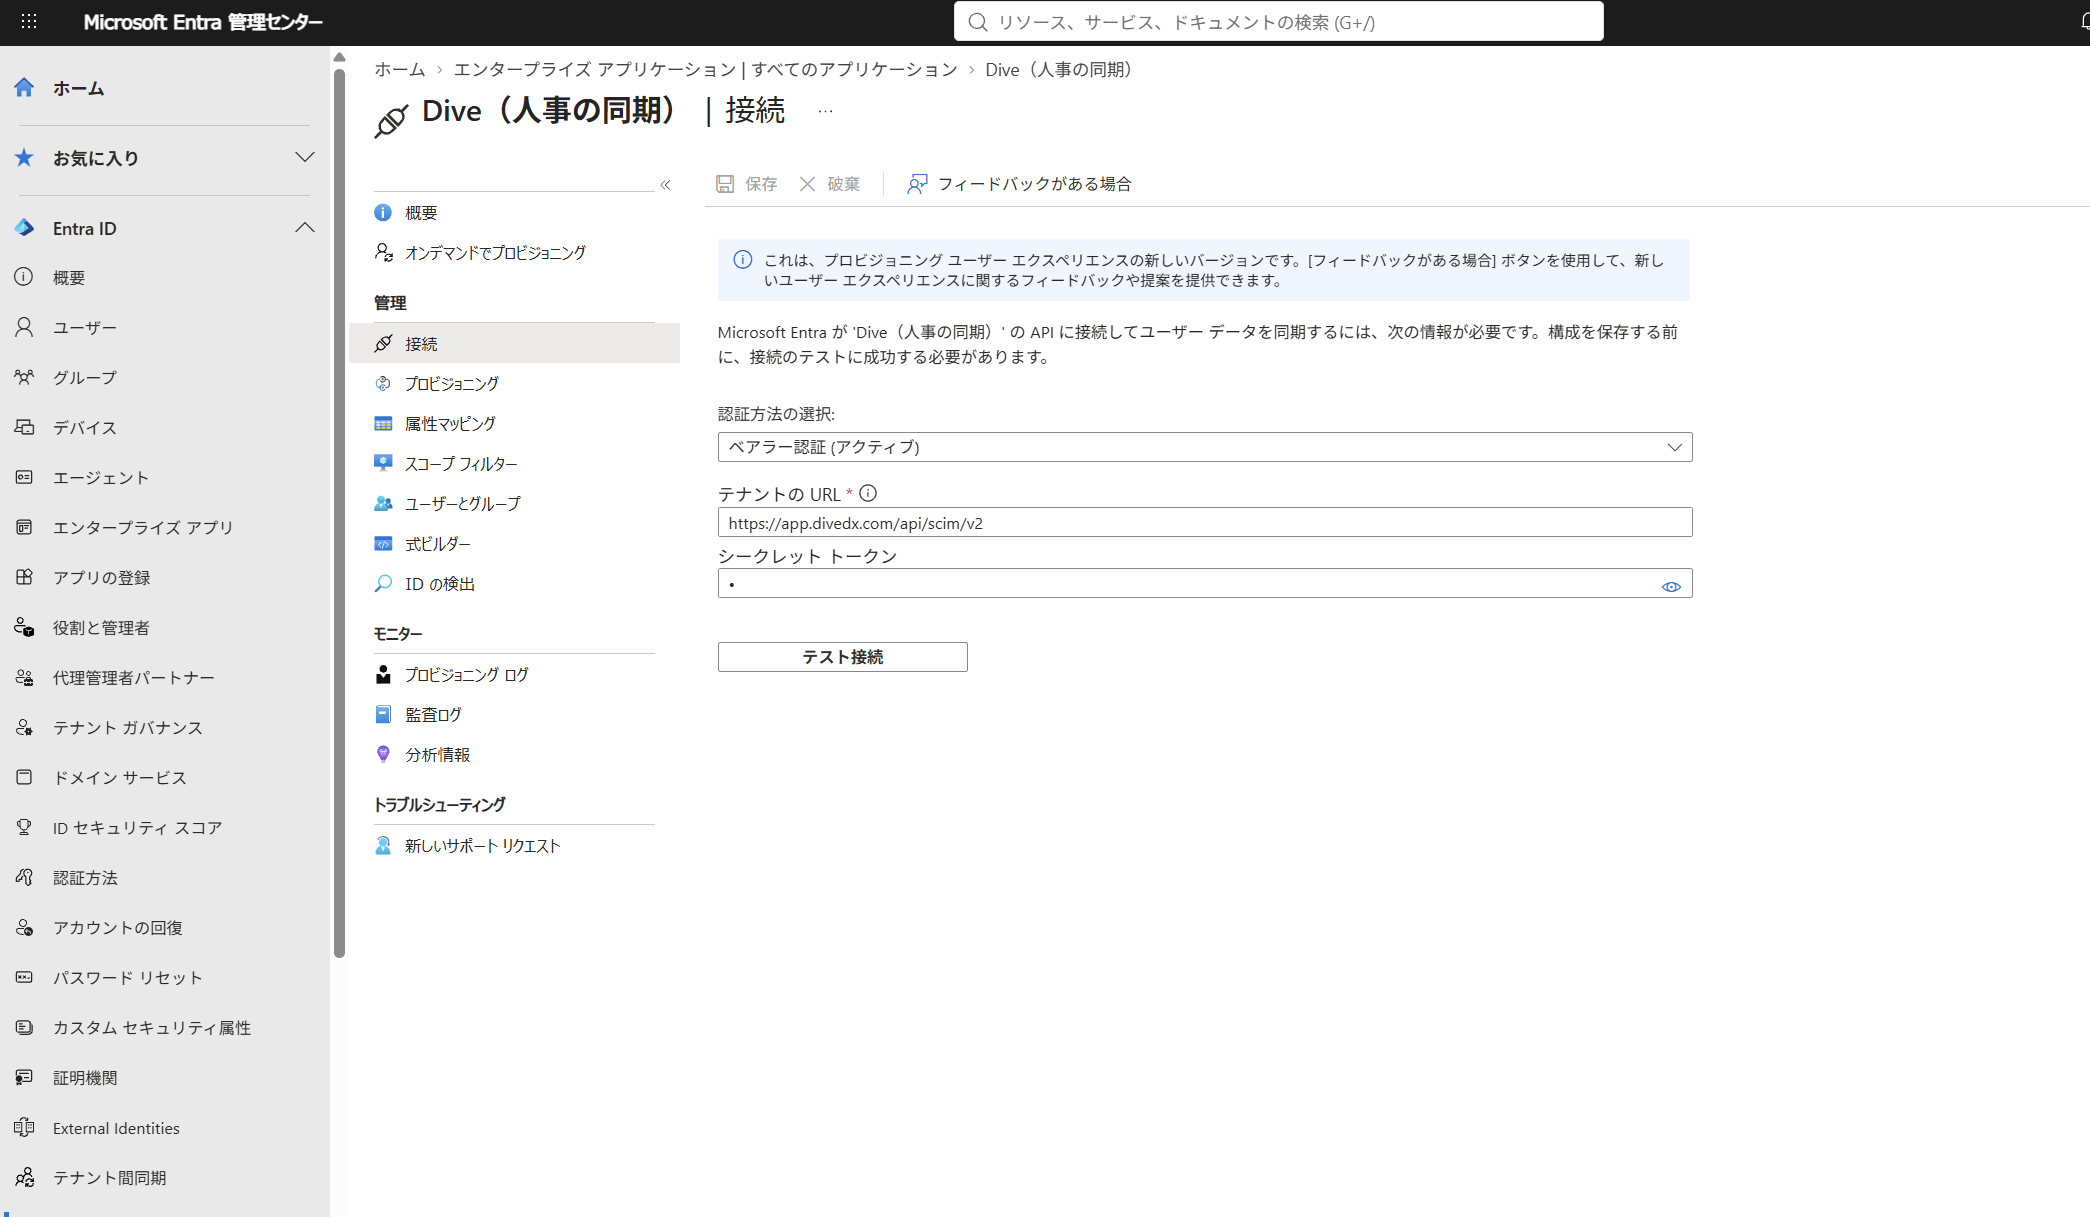Open ユーザー in the left navigation
Screen dimensions: 2090x1217
coord(85,328)
